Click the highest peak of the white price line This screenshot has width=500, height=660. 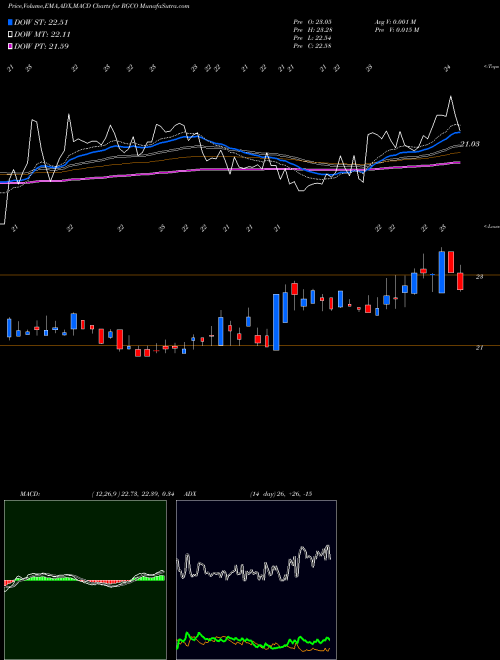(x=451, y=97)
